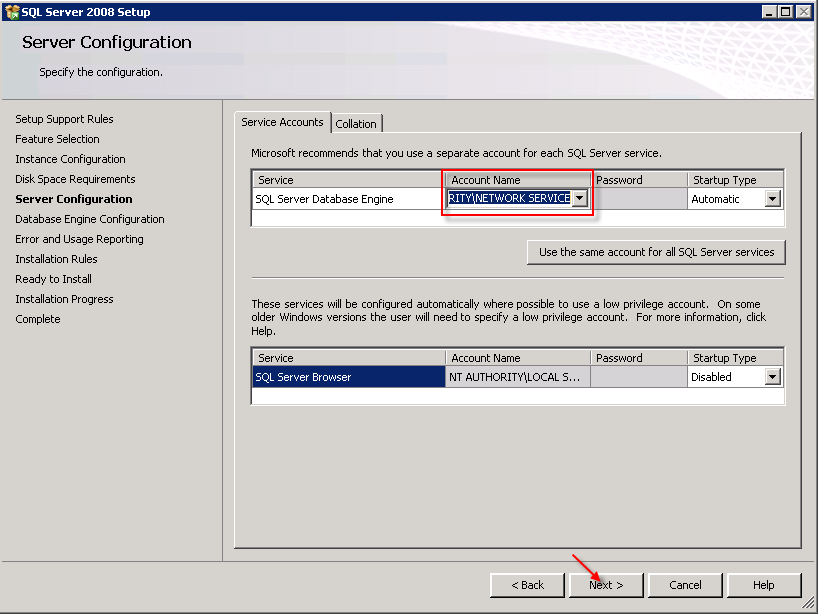Click the Back button

pos(527,585)
